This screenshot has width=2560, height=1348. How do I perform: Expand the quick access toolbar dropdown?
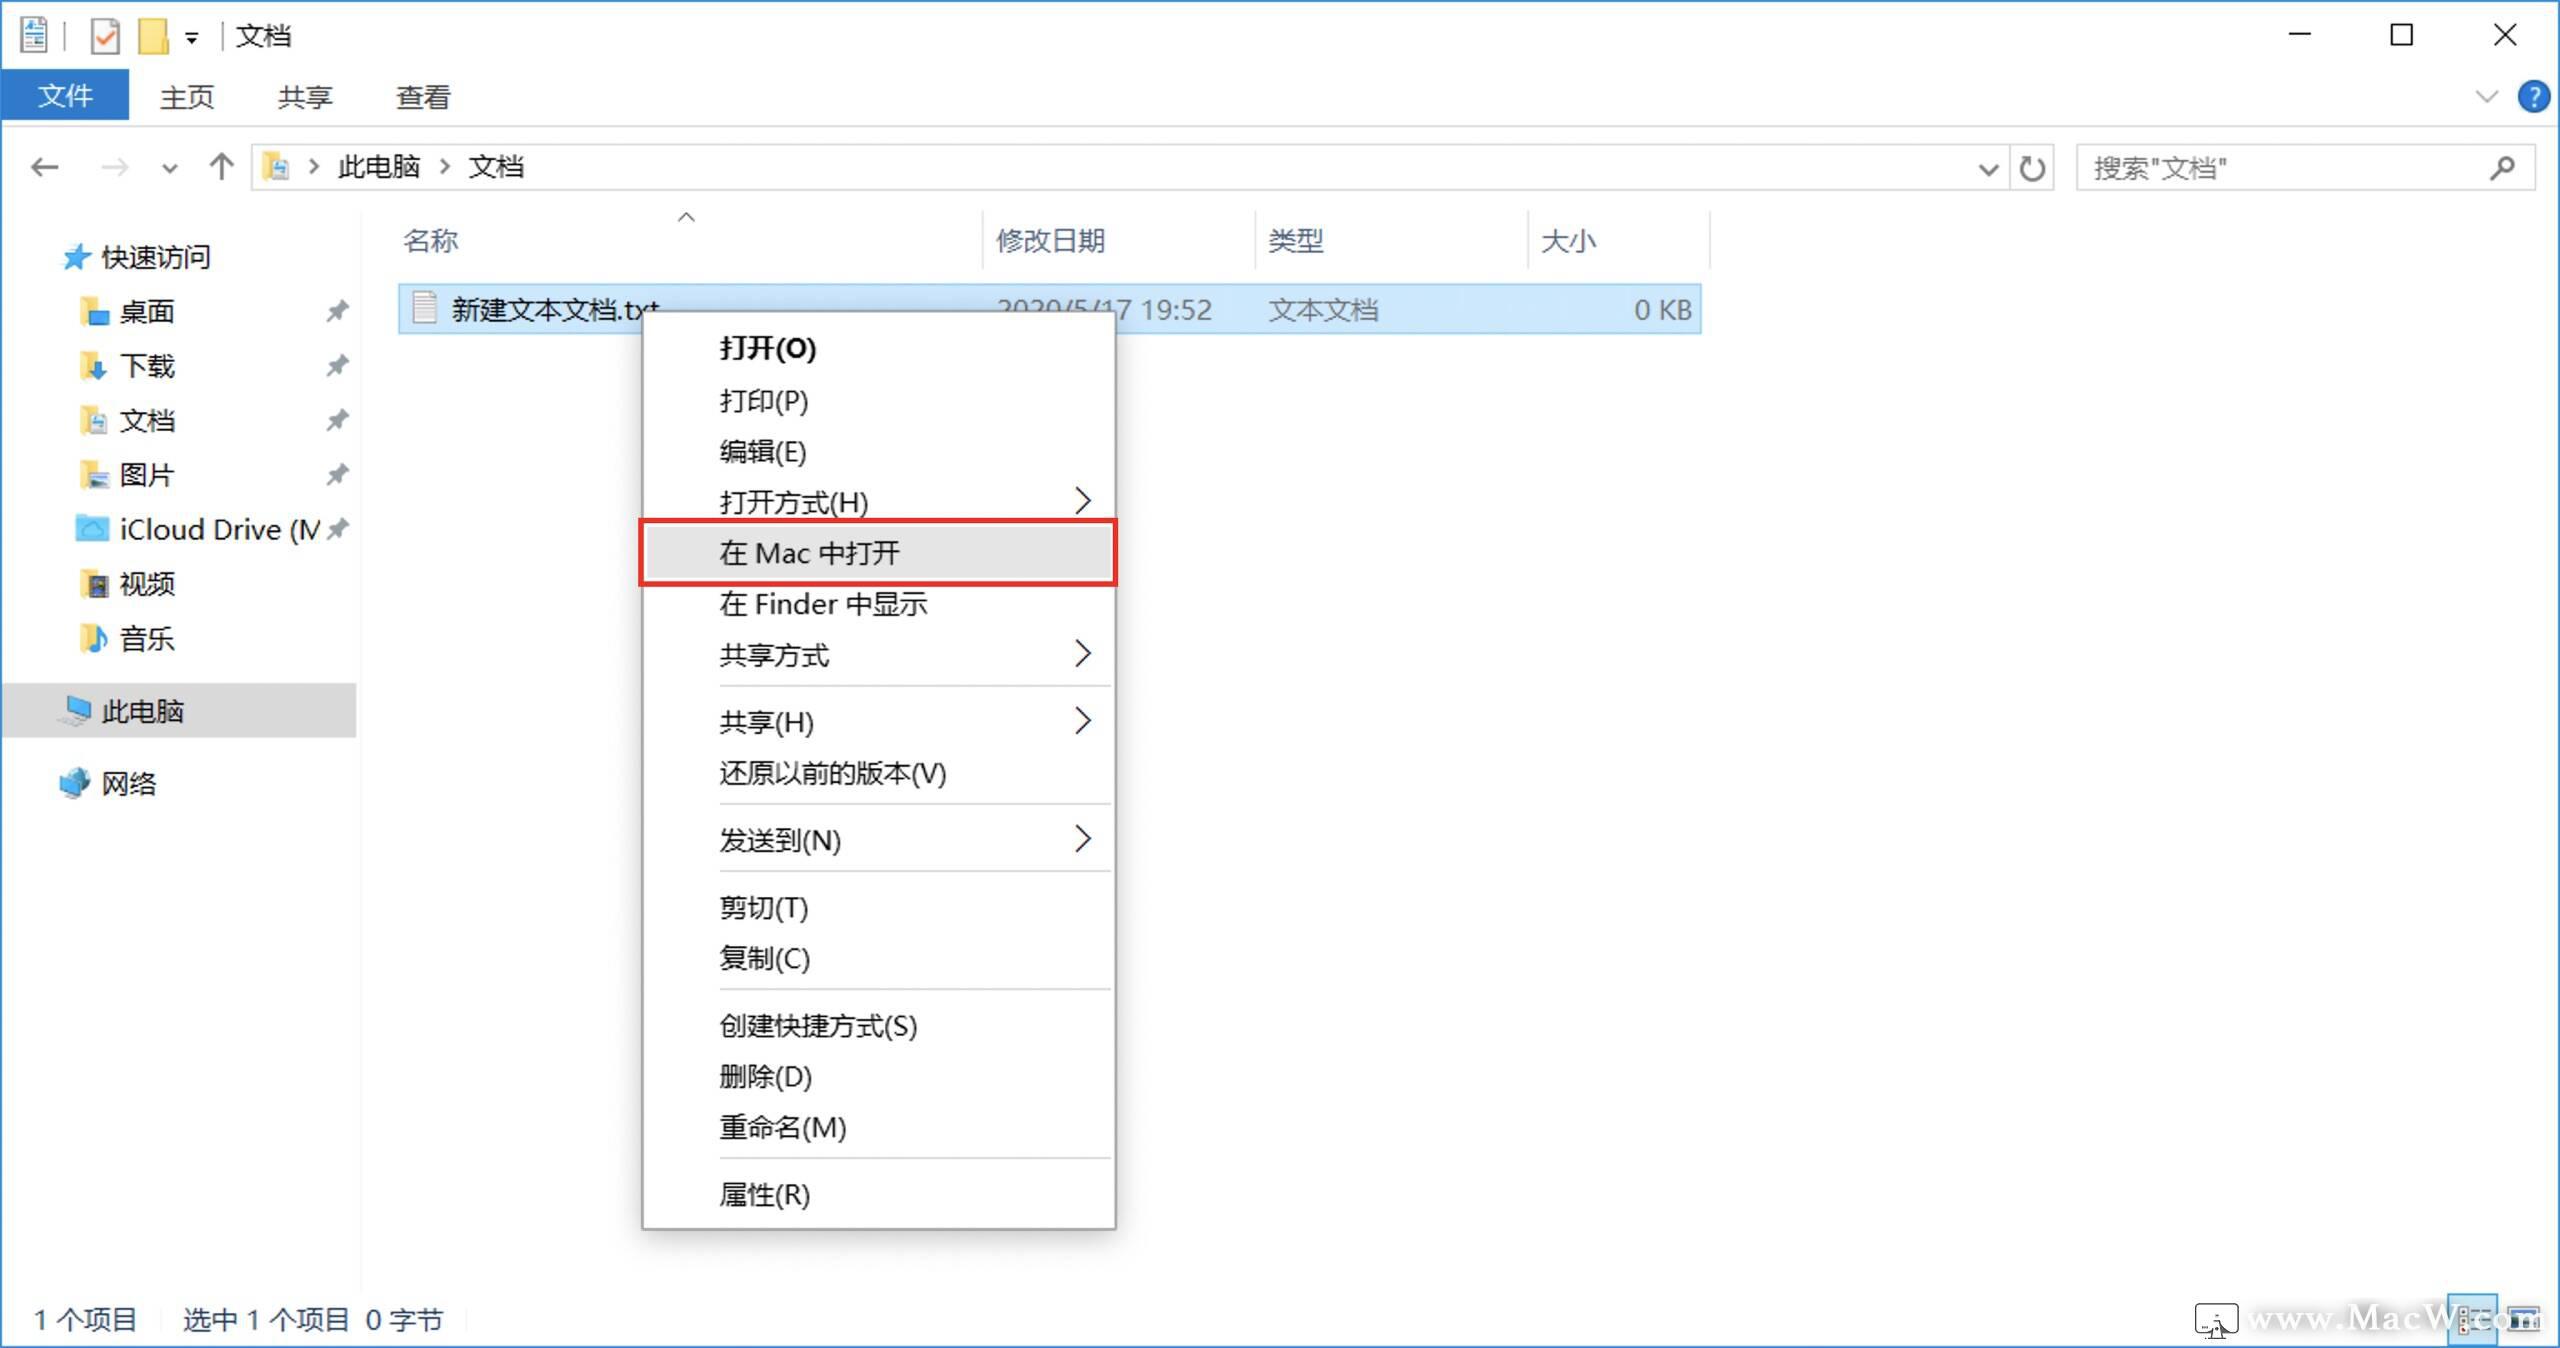tap(191, 38)
